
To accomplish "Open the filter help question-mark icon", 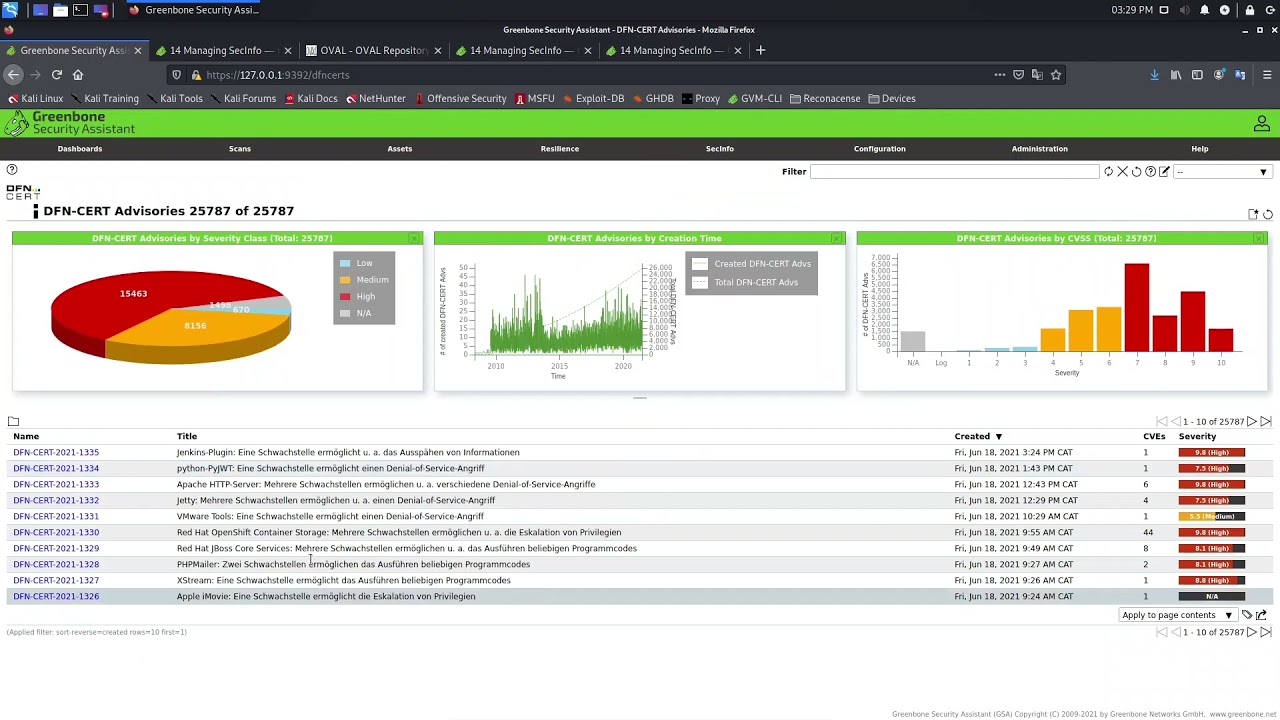I will click(x=1150, y=172).
